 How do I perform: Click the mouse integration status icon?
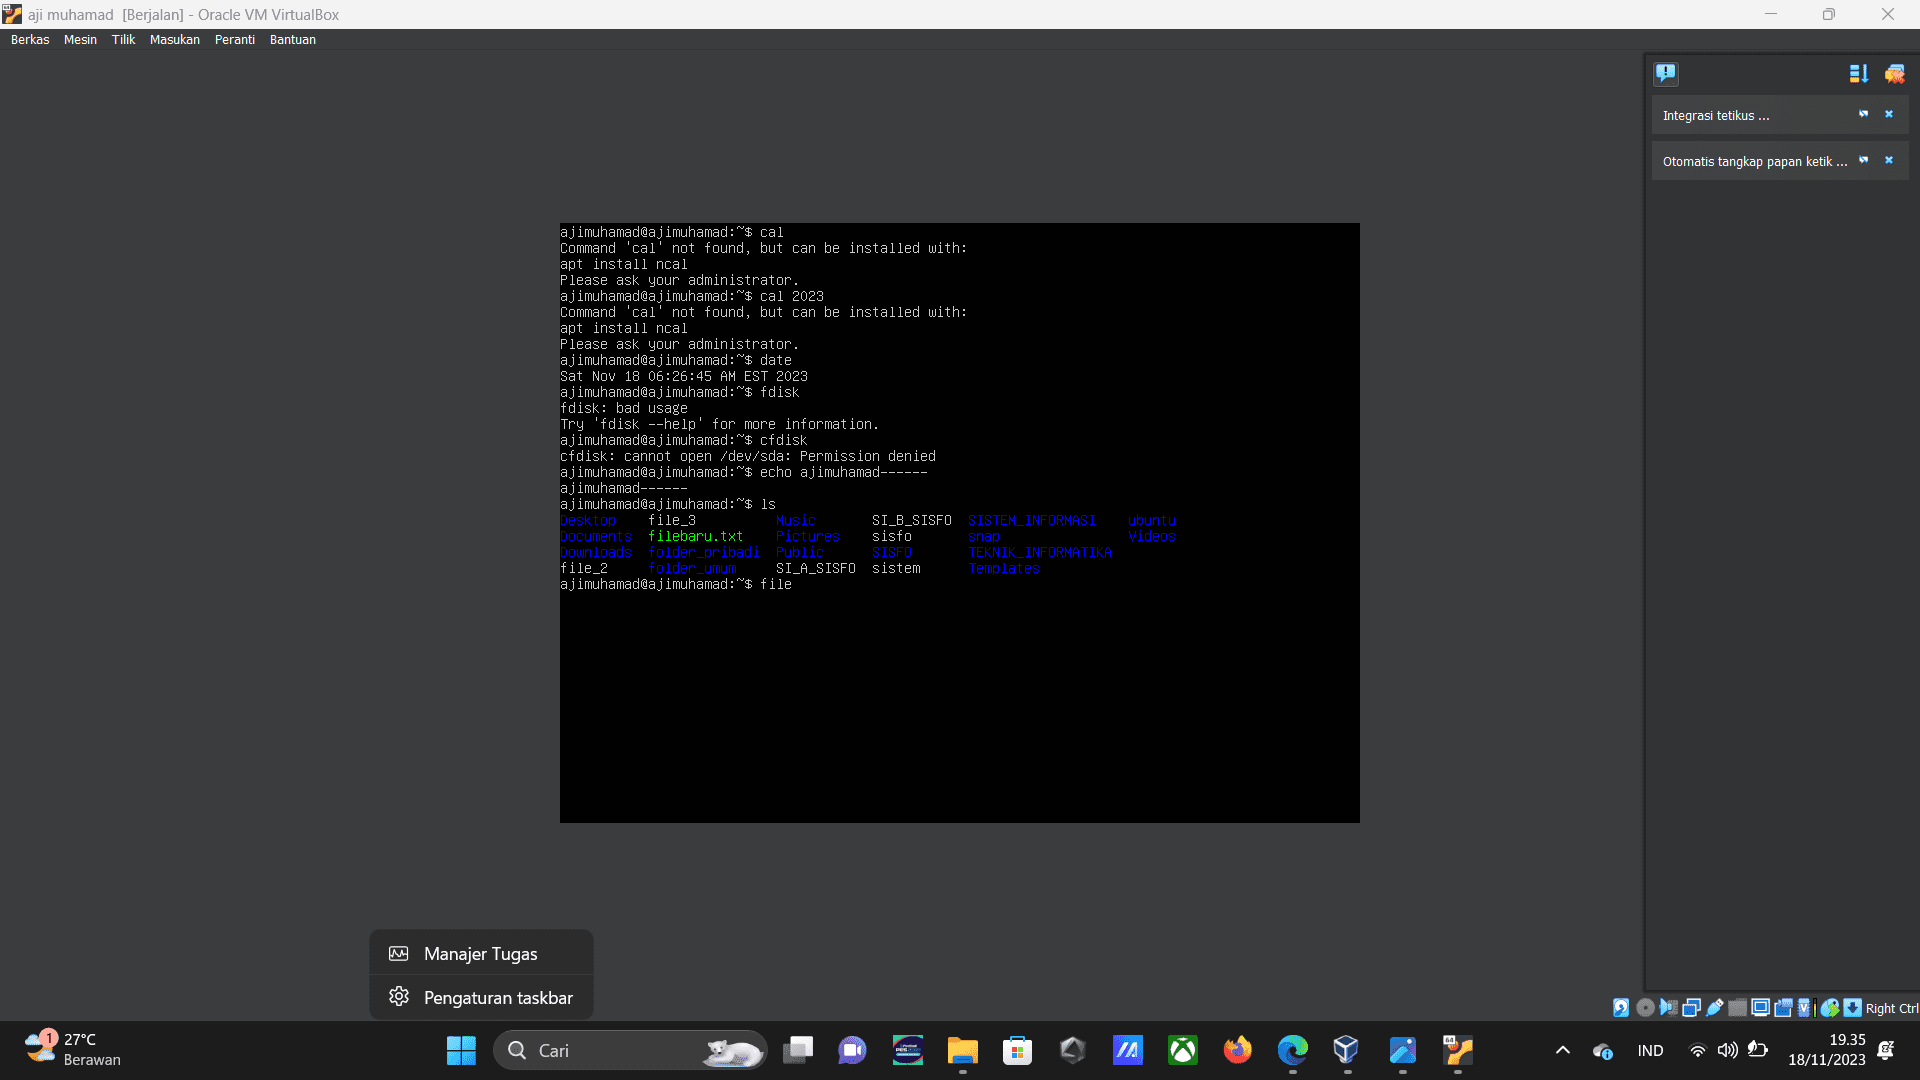point(1830,1008)
